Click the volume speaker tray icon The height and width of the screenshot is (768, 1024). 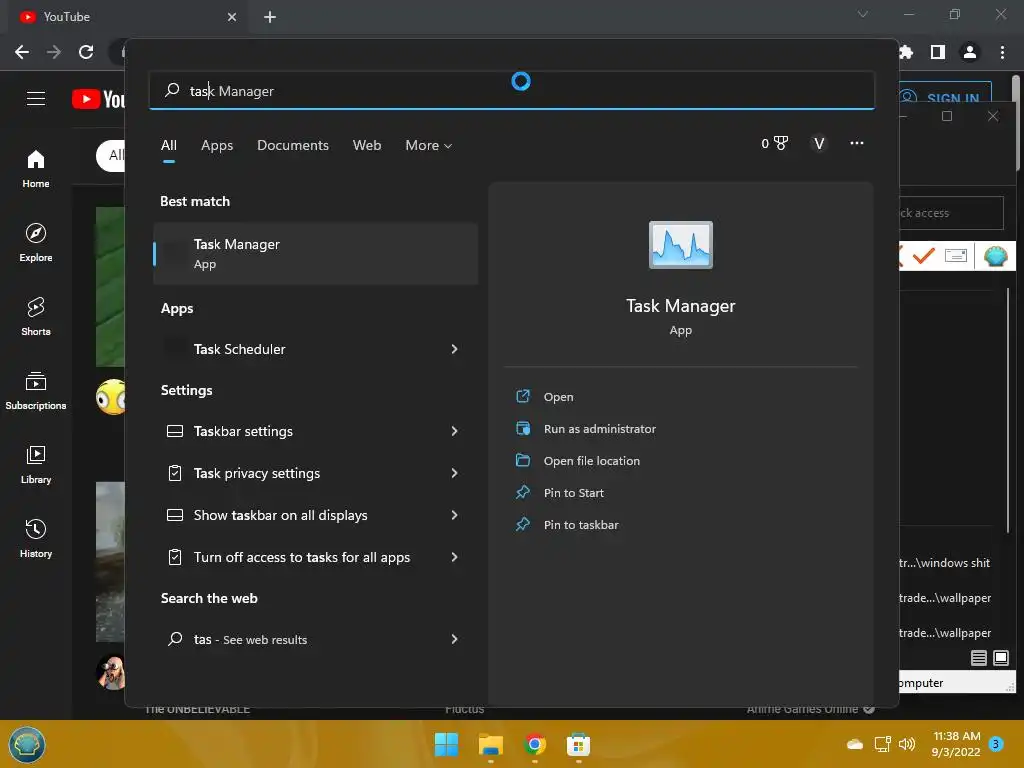(x=906, y=744)
